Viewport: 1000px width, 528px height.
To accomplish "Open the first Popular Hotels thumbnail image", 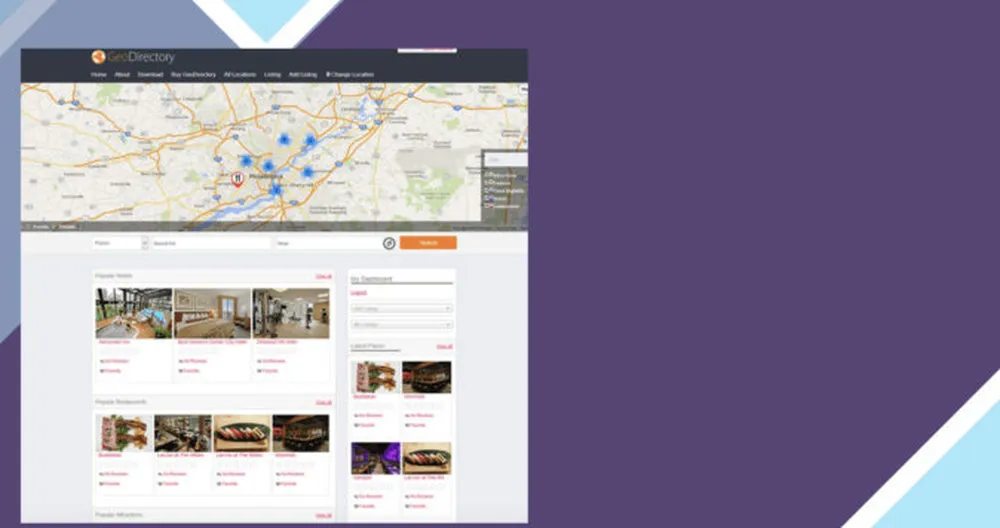I will [x=133, y=314].
